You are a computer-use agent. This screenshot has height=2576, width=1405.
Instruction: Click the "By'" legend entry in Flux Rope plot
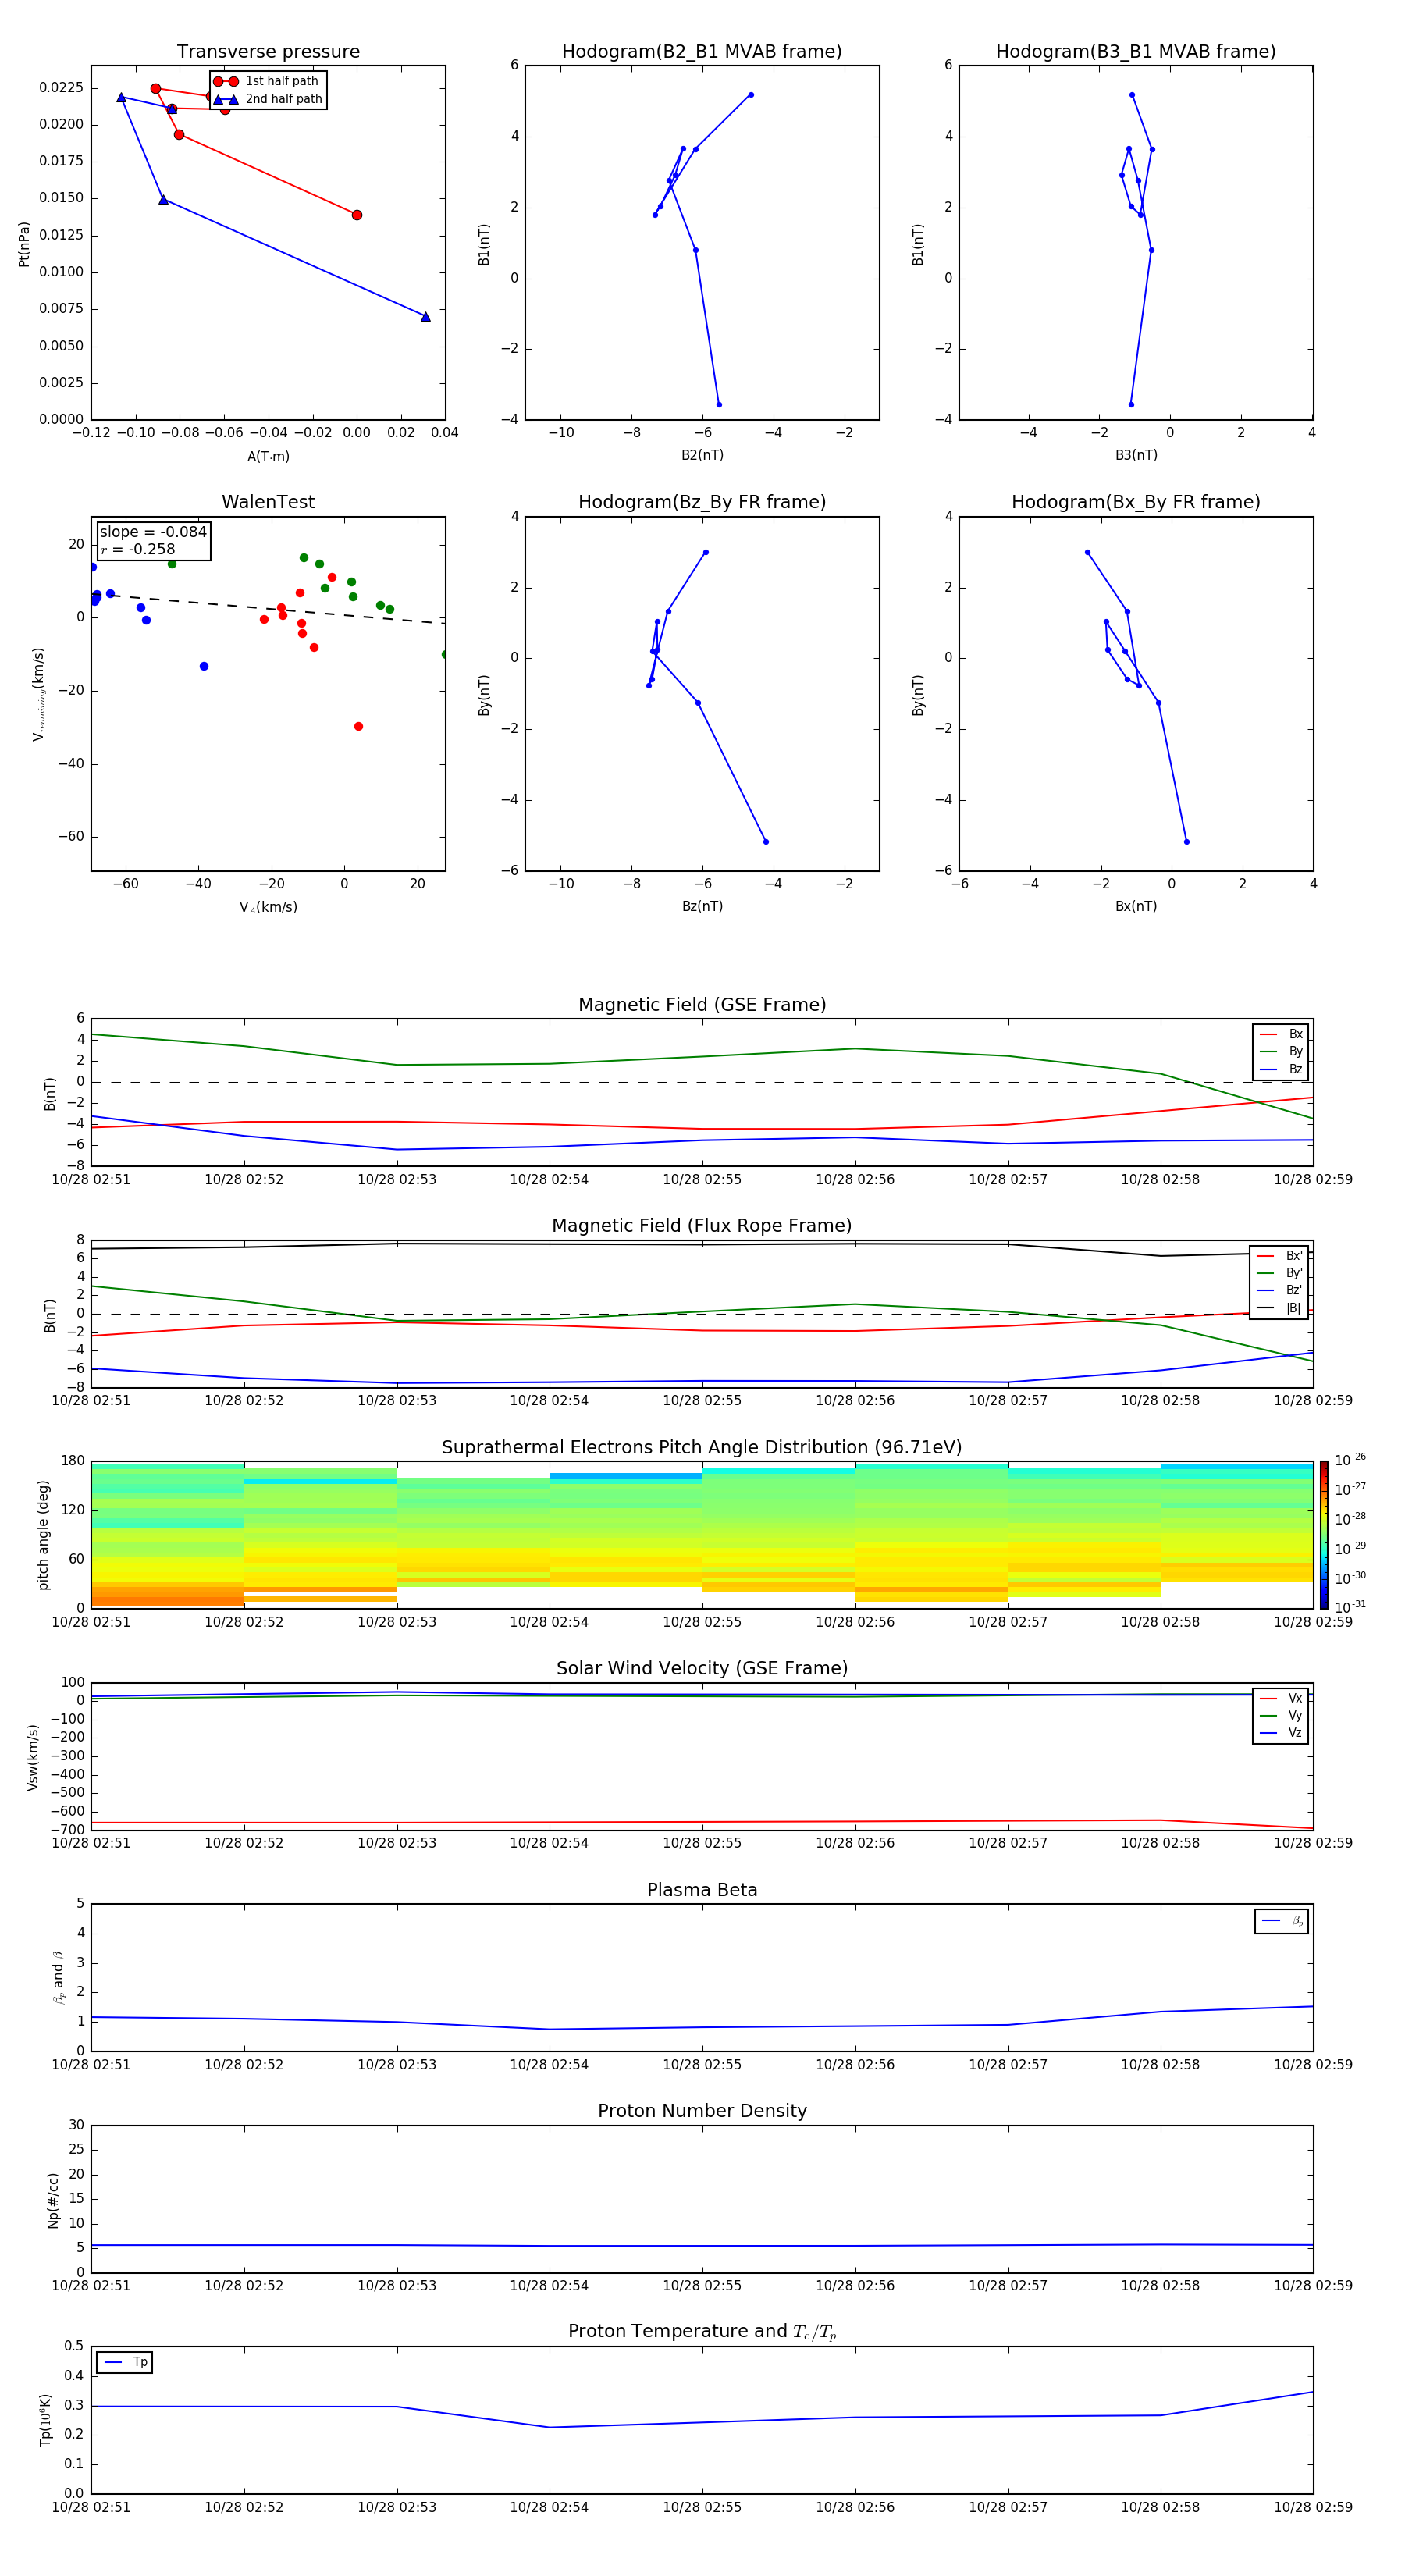point(1279,1273)
